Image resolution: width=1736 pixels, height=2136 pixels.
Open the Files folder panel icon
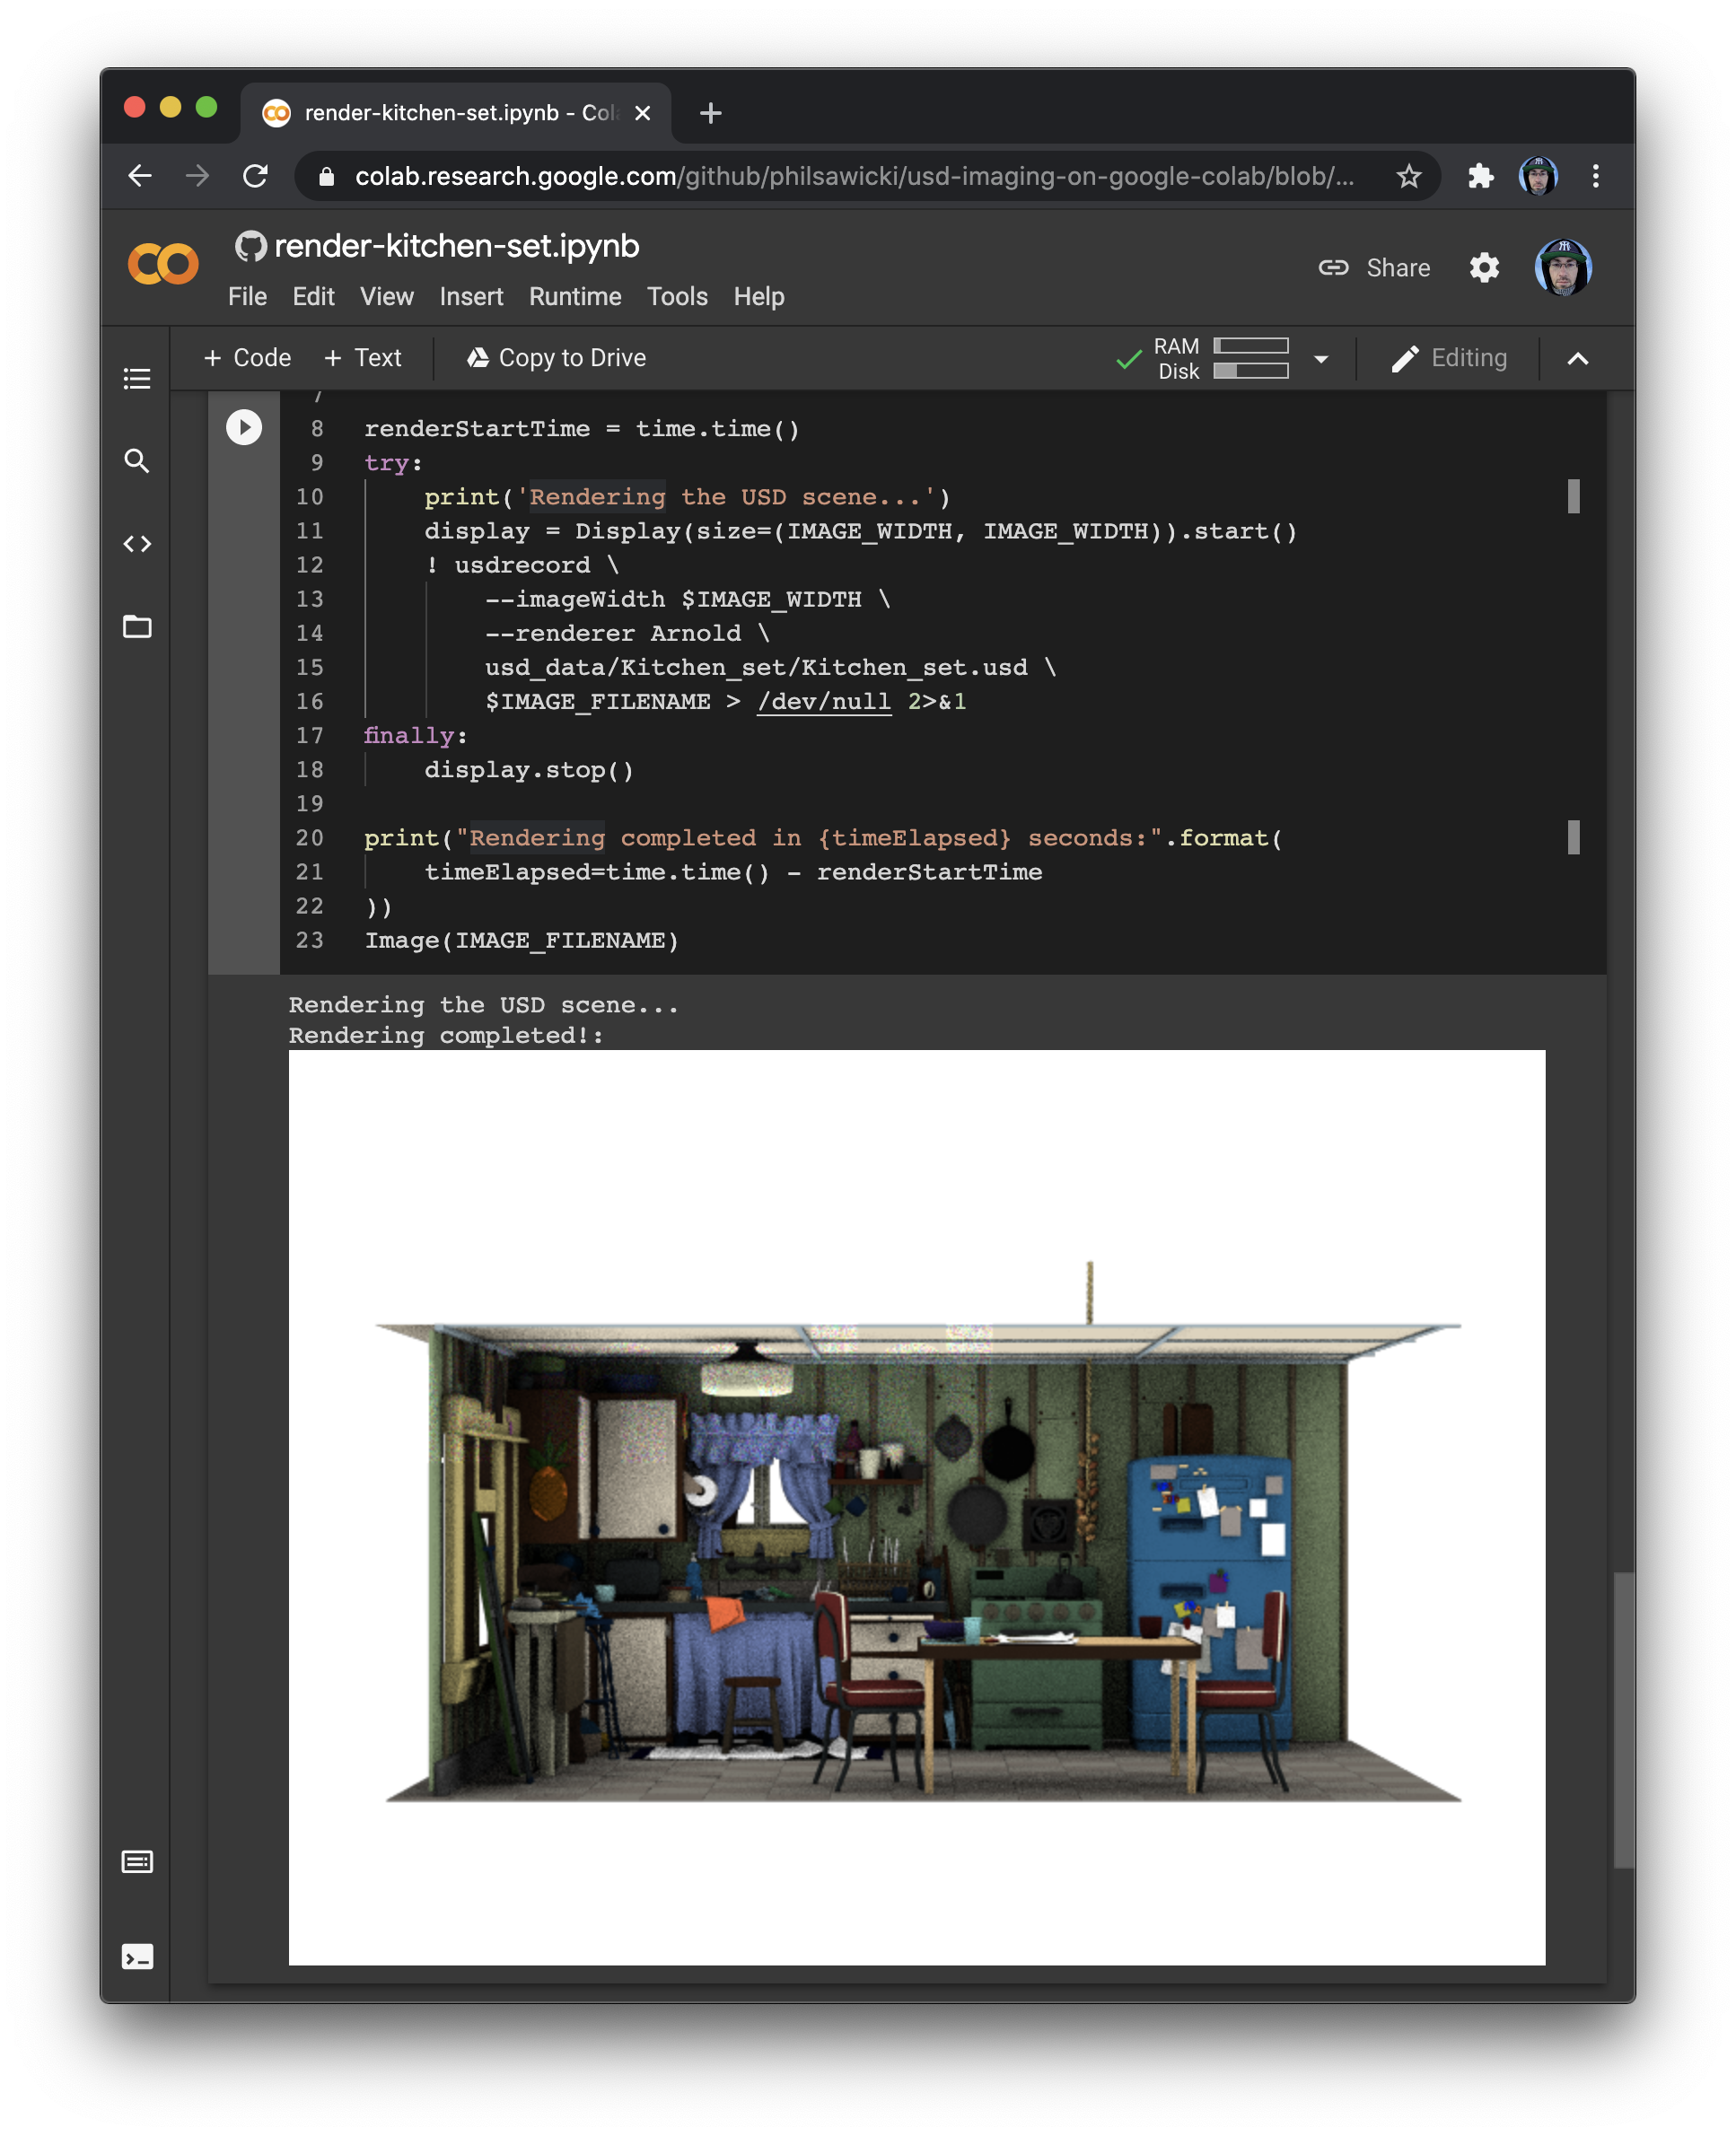pyautogui.click(x=137, y=627)
